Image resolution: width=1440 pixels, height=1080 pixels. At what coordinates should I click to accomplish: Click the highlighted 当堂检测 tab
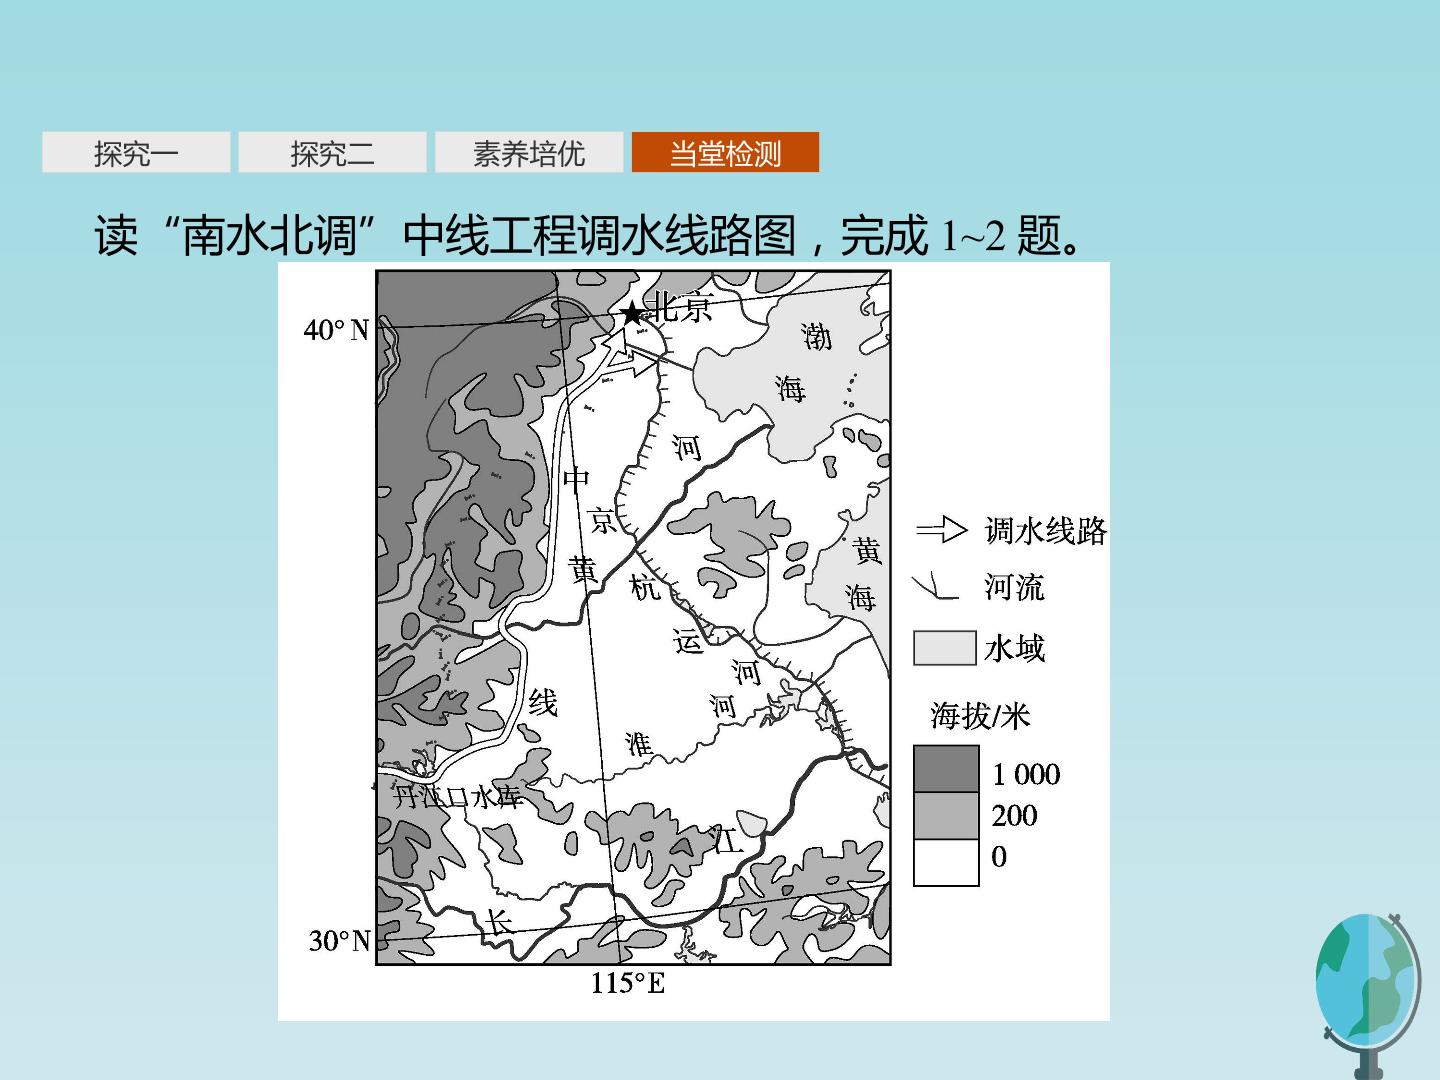click(x=725, y=152)
